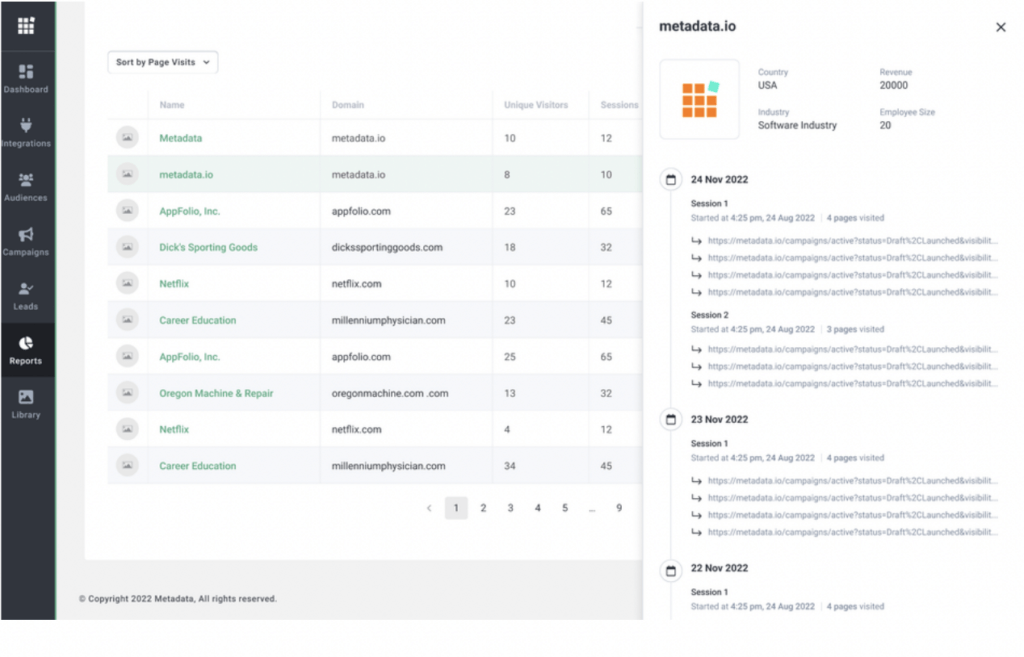Viewport: 1024px width, 657px height.
Task: Click 23 Nov 2022 date heading
Action: (x=719, y=419)
